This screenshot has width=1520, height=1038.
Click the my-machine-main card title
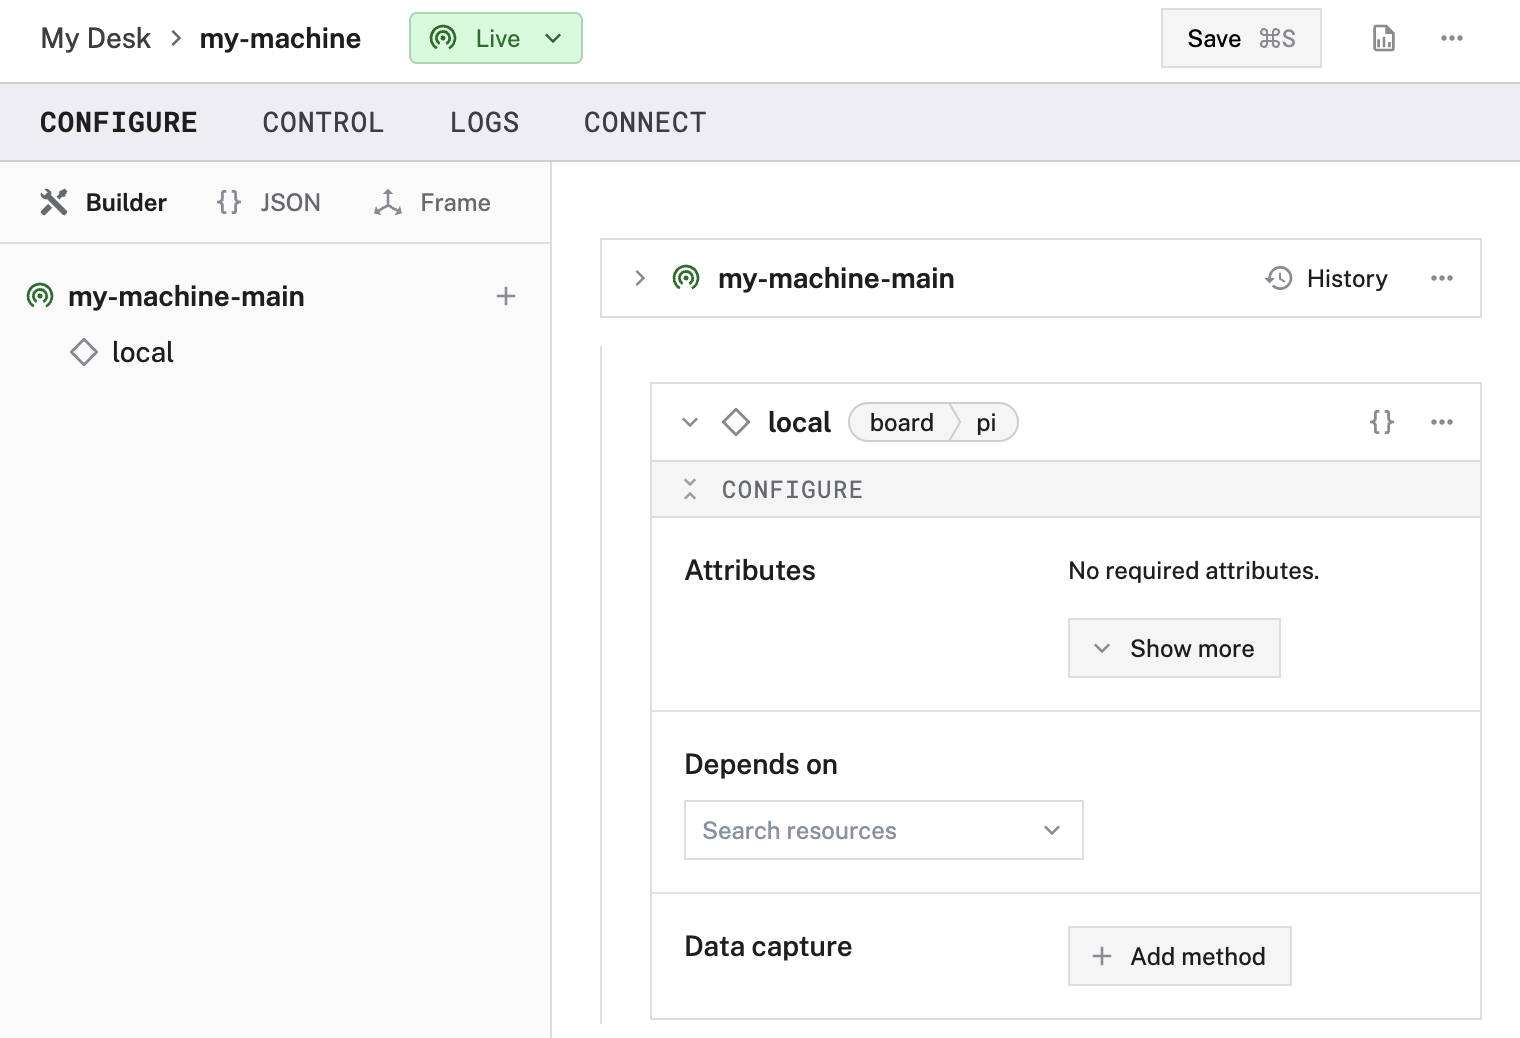(836, 278)
